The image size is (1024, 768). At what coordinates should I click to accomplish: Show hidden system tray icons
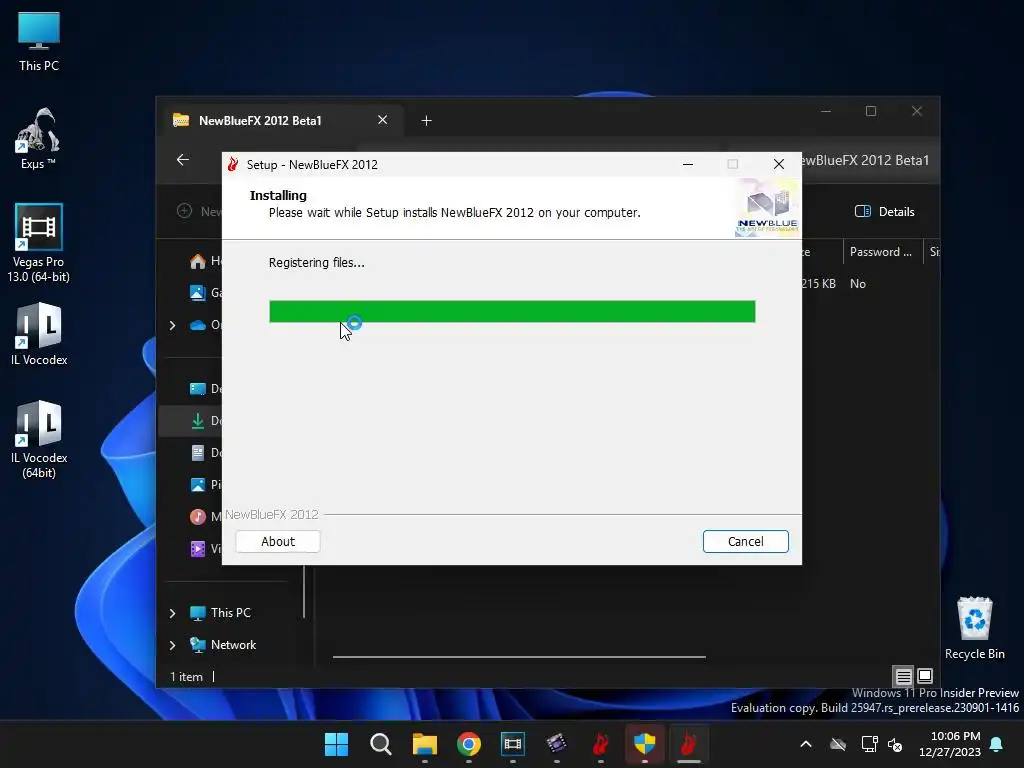click(x=806, y=744)
